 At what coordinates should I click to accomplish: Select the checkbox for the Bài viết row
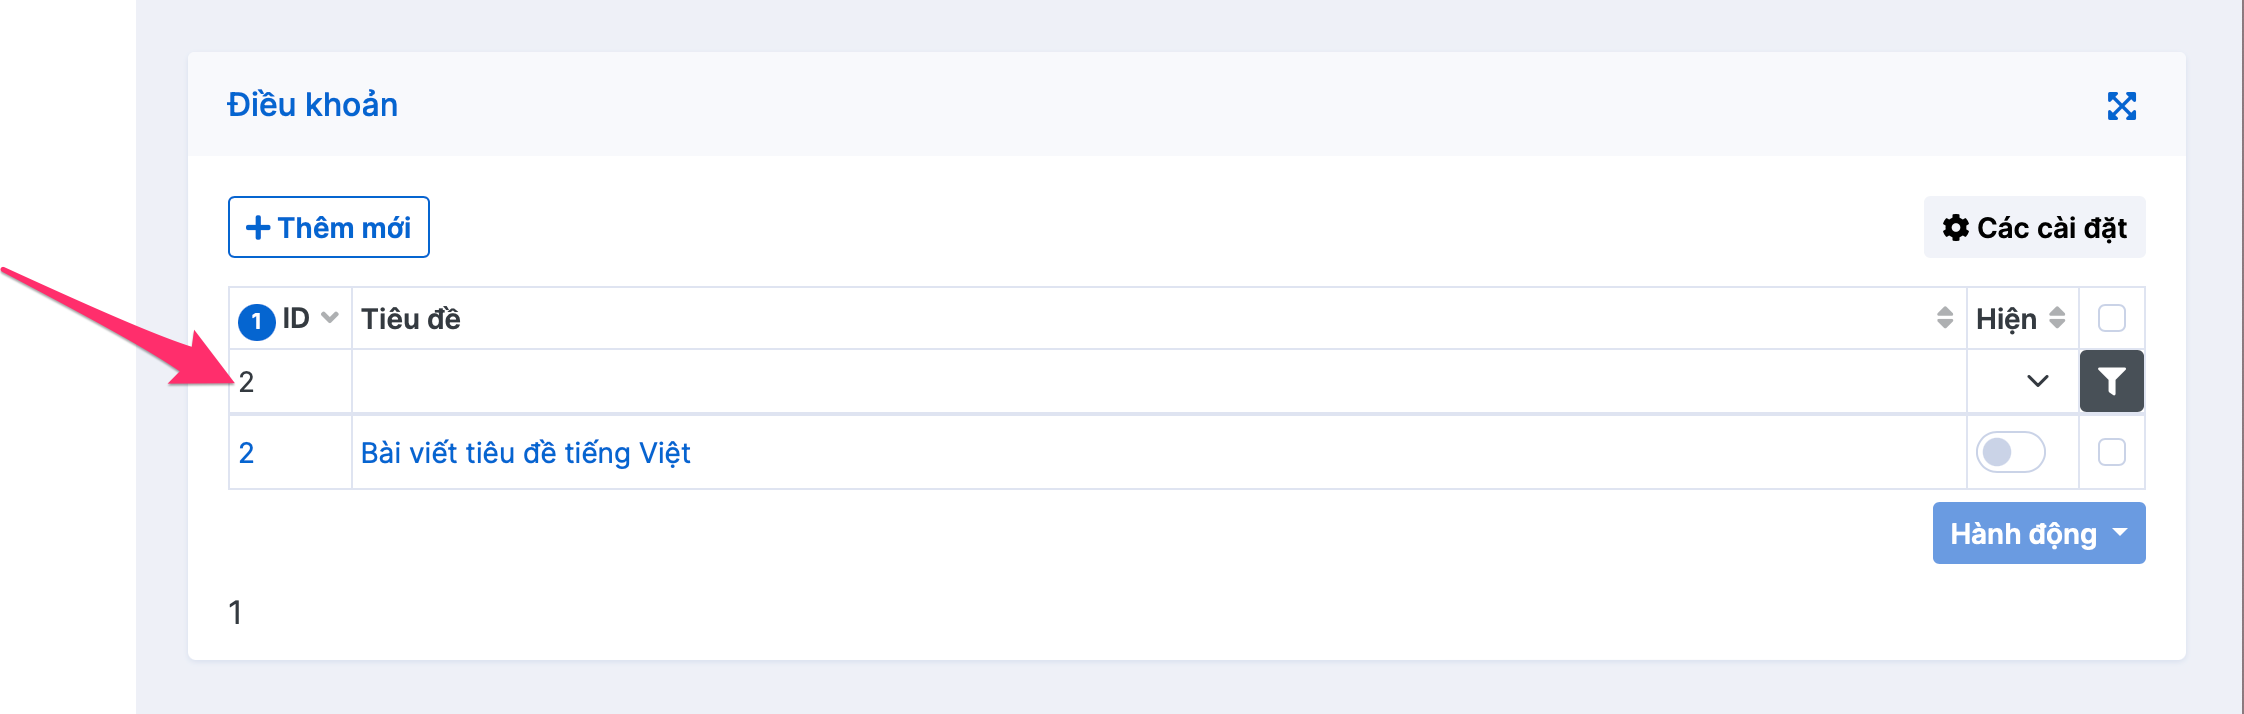2111,452
